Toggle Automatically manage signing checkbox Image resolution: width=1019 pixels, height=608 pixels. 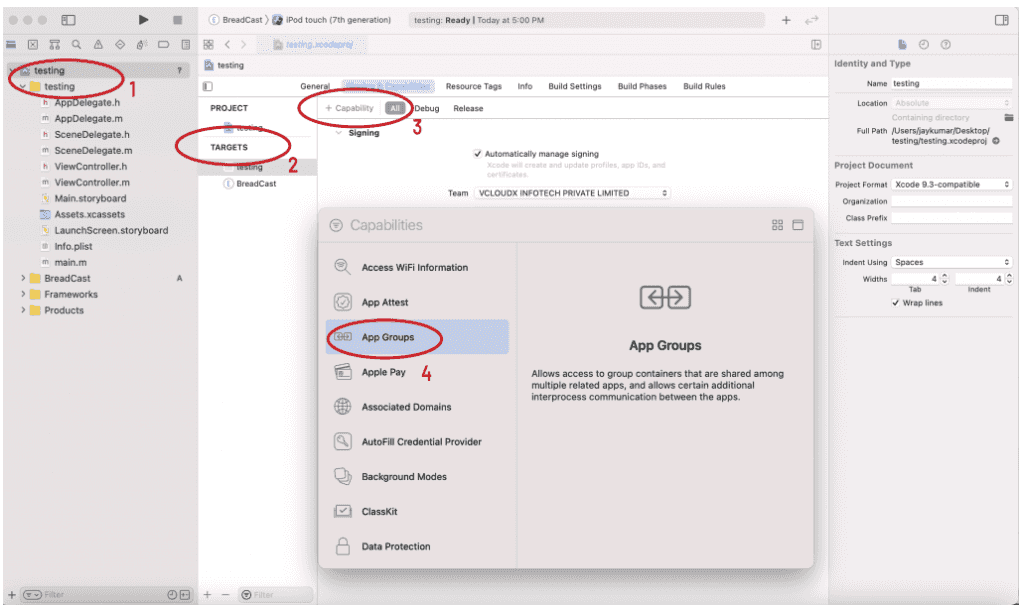[x=478, y=154]
